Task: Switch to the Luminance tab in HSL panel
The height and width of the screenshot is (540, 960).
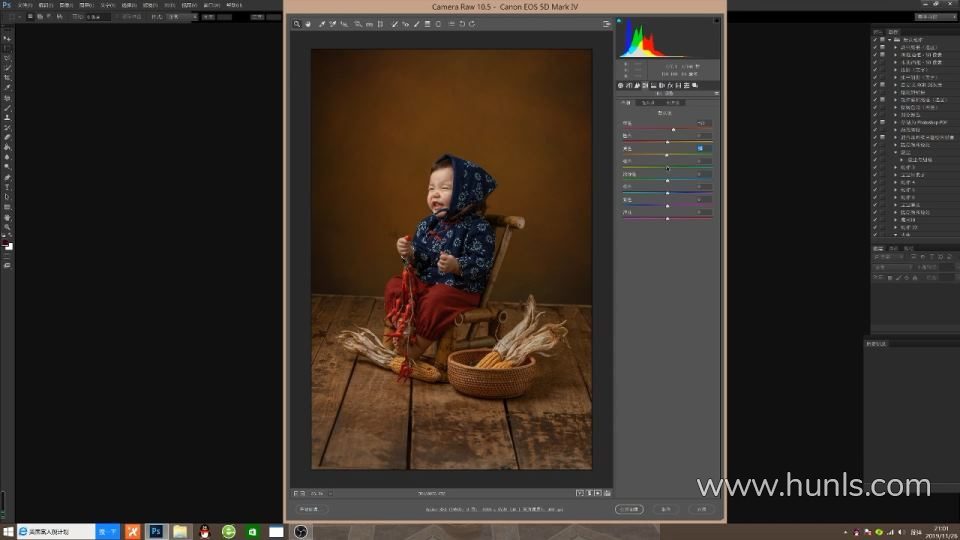Action: 674,102
